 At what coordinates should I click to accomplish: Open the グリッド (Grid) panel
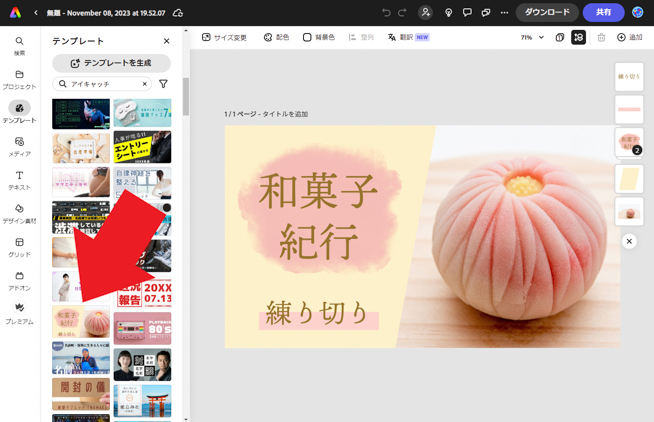click(19, 247)
